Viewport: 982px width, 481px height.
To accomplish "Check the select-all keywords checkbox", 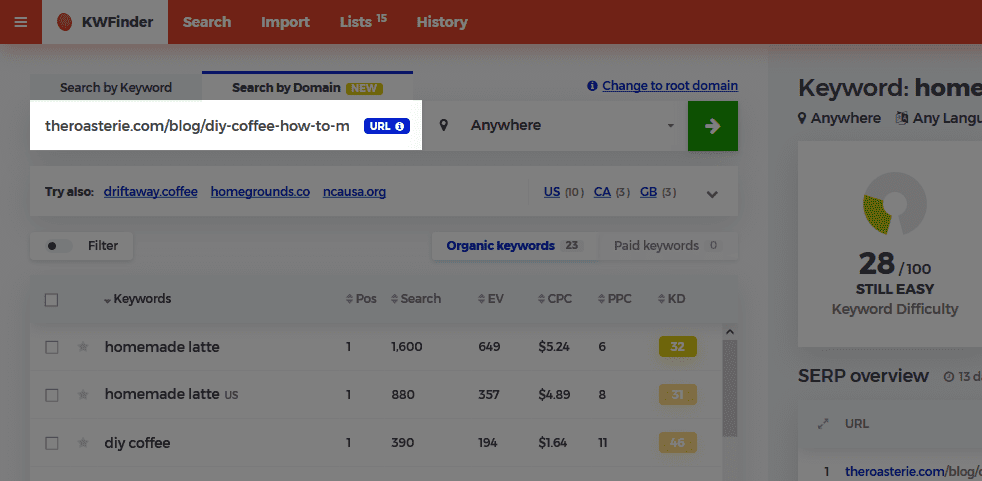I will tap(51, 300).
